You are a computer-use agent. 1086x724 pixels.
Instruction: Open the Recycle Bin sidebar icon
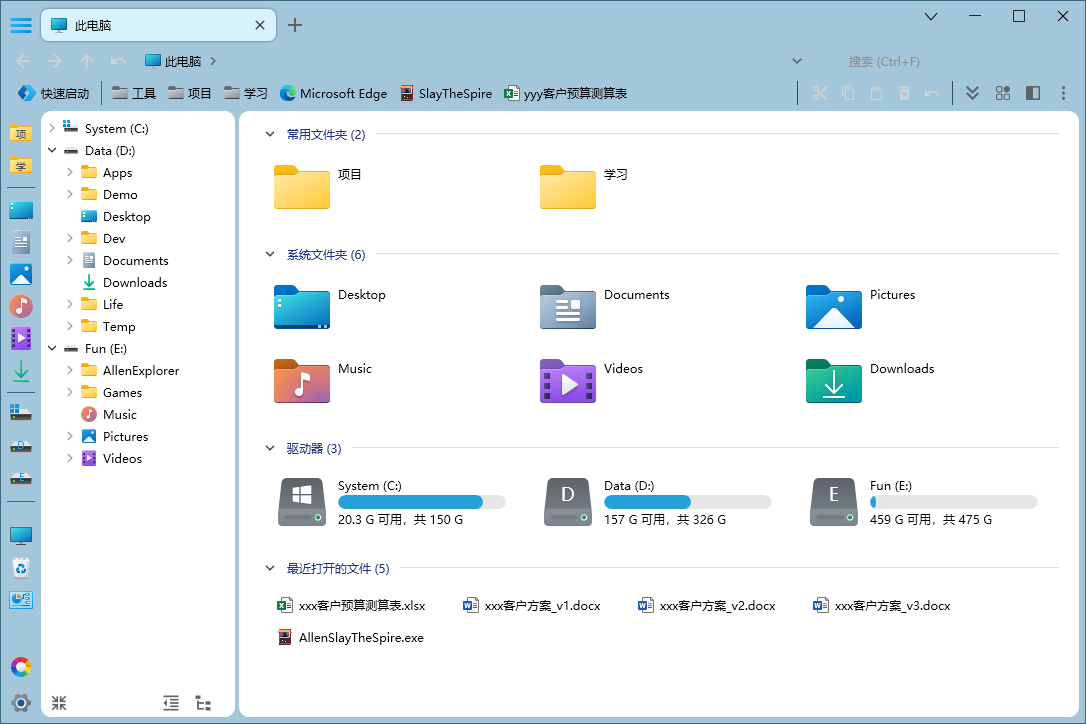(x=21, y=568)
